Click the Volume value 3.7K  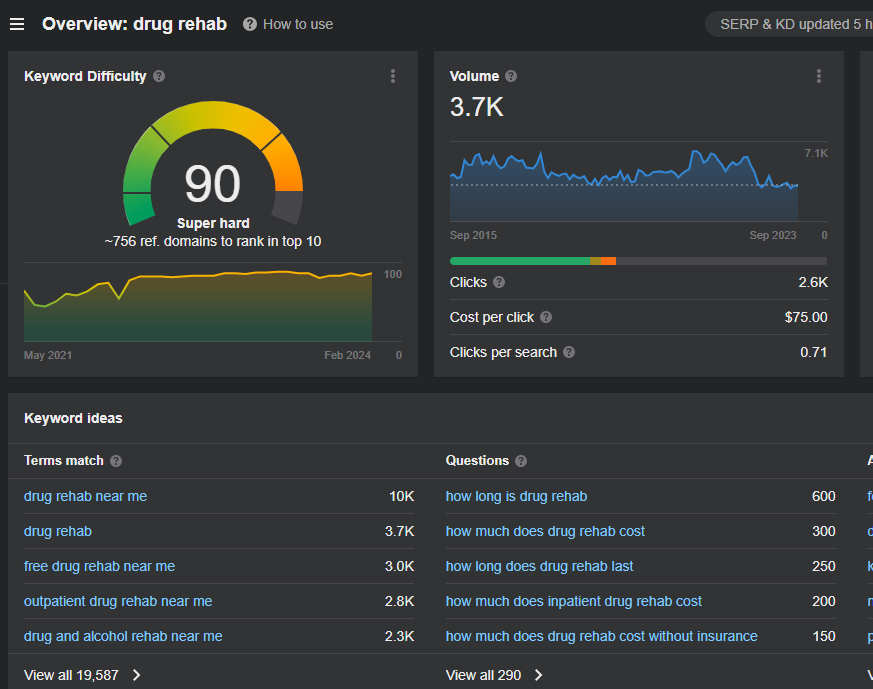477,107
